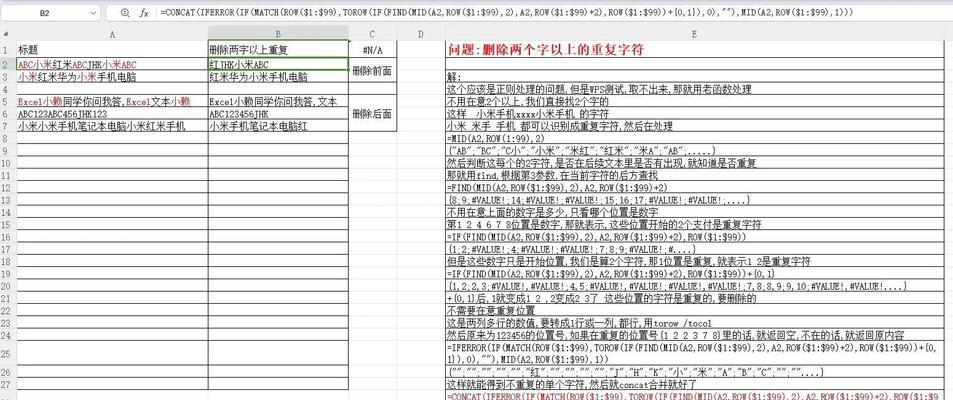
Task: Click cell A6 ABC123ABC456JHK123
Action: [112, 114]
